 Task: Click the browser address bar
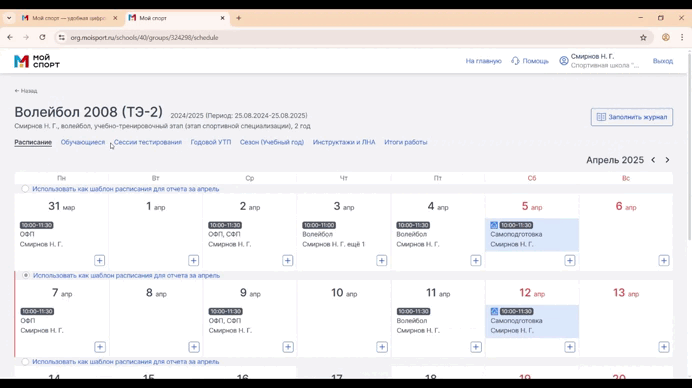point(349,38)
